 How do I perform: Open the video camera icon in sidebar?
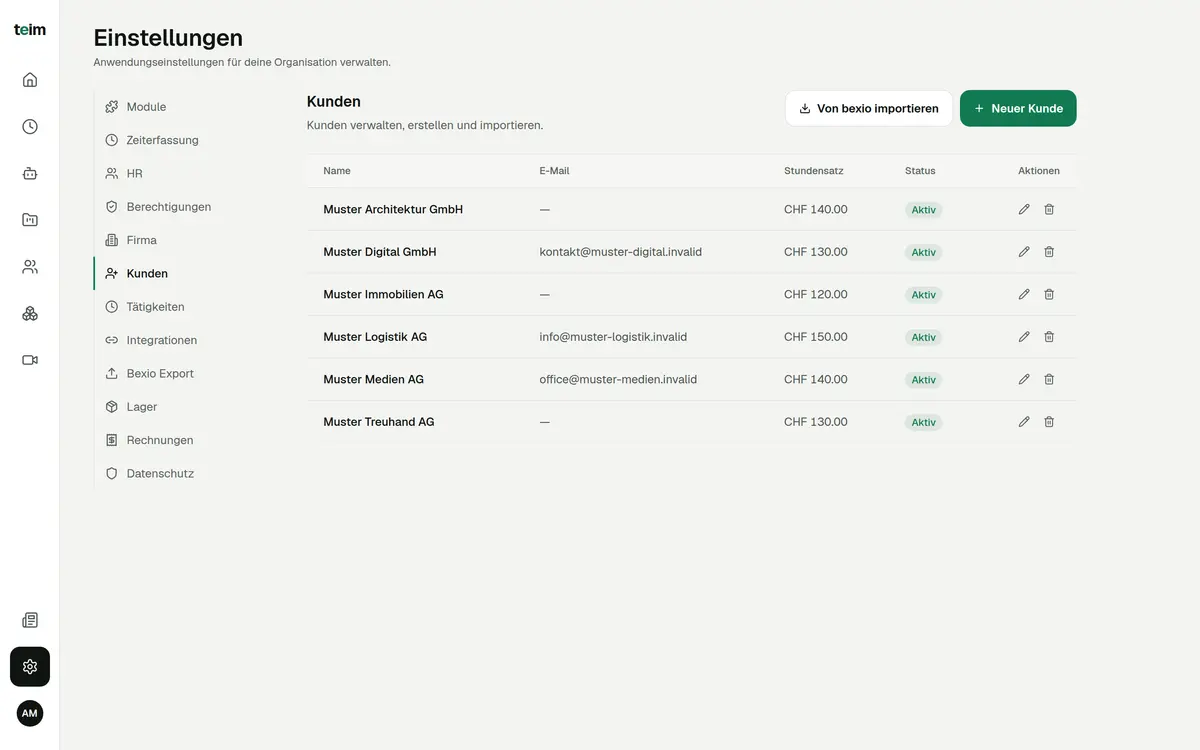[30, 360]
